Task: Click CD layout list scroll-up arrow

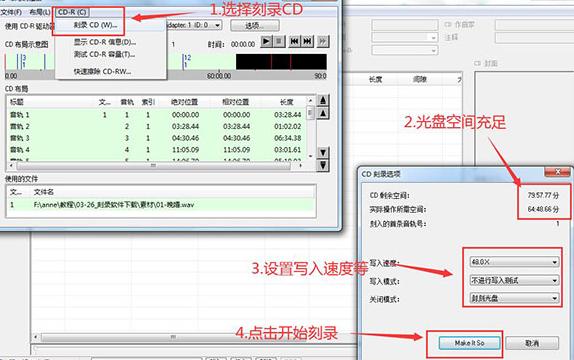Action: [310, 100]
